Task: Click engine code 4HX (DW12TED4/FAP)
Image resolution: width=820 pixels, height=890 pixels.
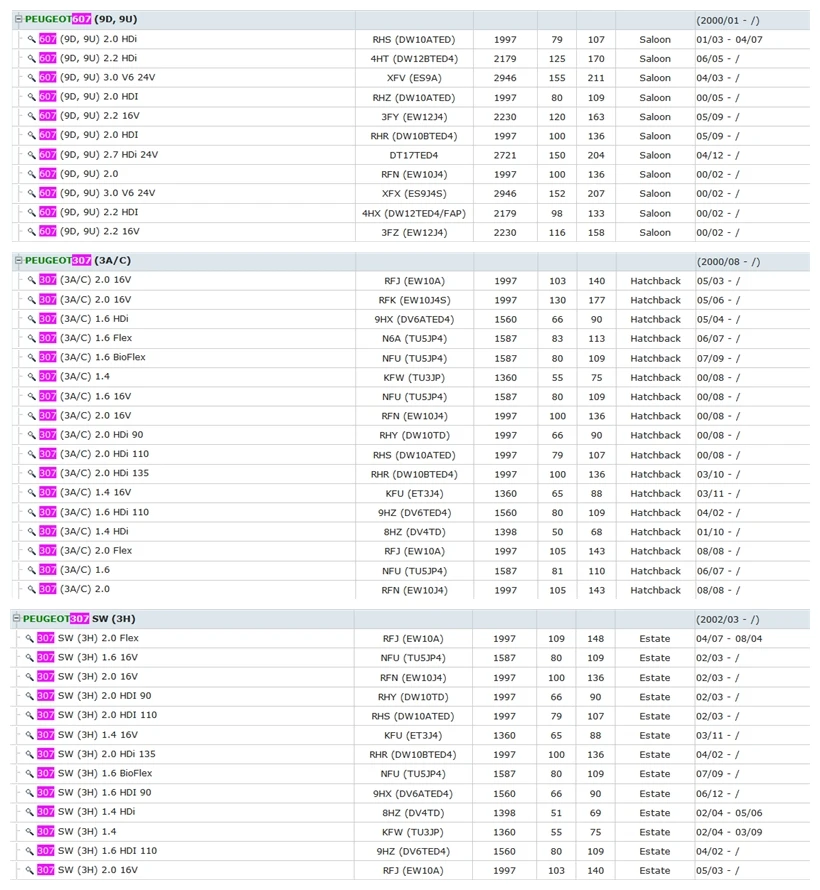Action: click(x=414, y=213)
